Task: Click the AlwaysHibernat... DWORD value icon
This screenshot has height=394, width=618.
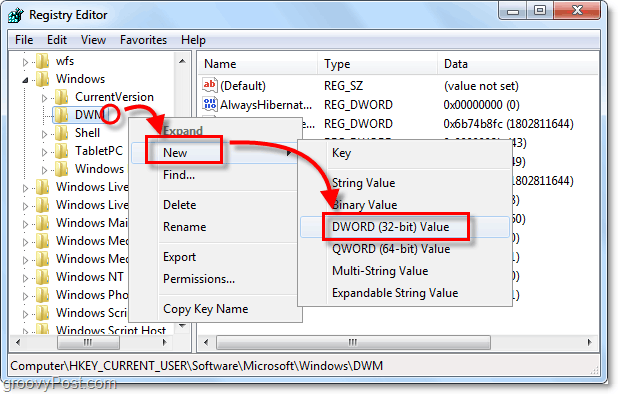Action: point(209,104)
